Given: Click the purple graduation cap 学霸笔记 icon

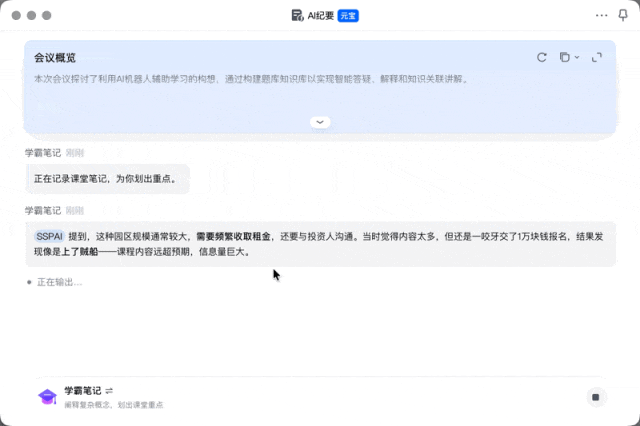Looking at the screenshot, I should point(47,397).
